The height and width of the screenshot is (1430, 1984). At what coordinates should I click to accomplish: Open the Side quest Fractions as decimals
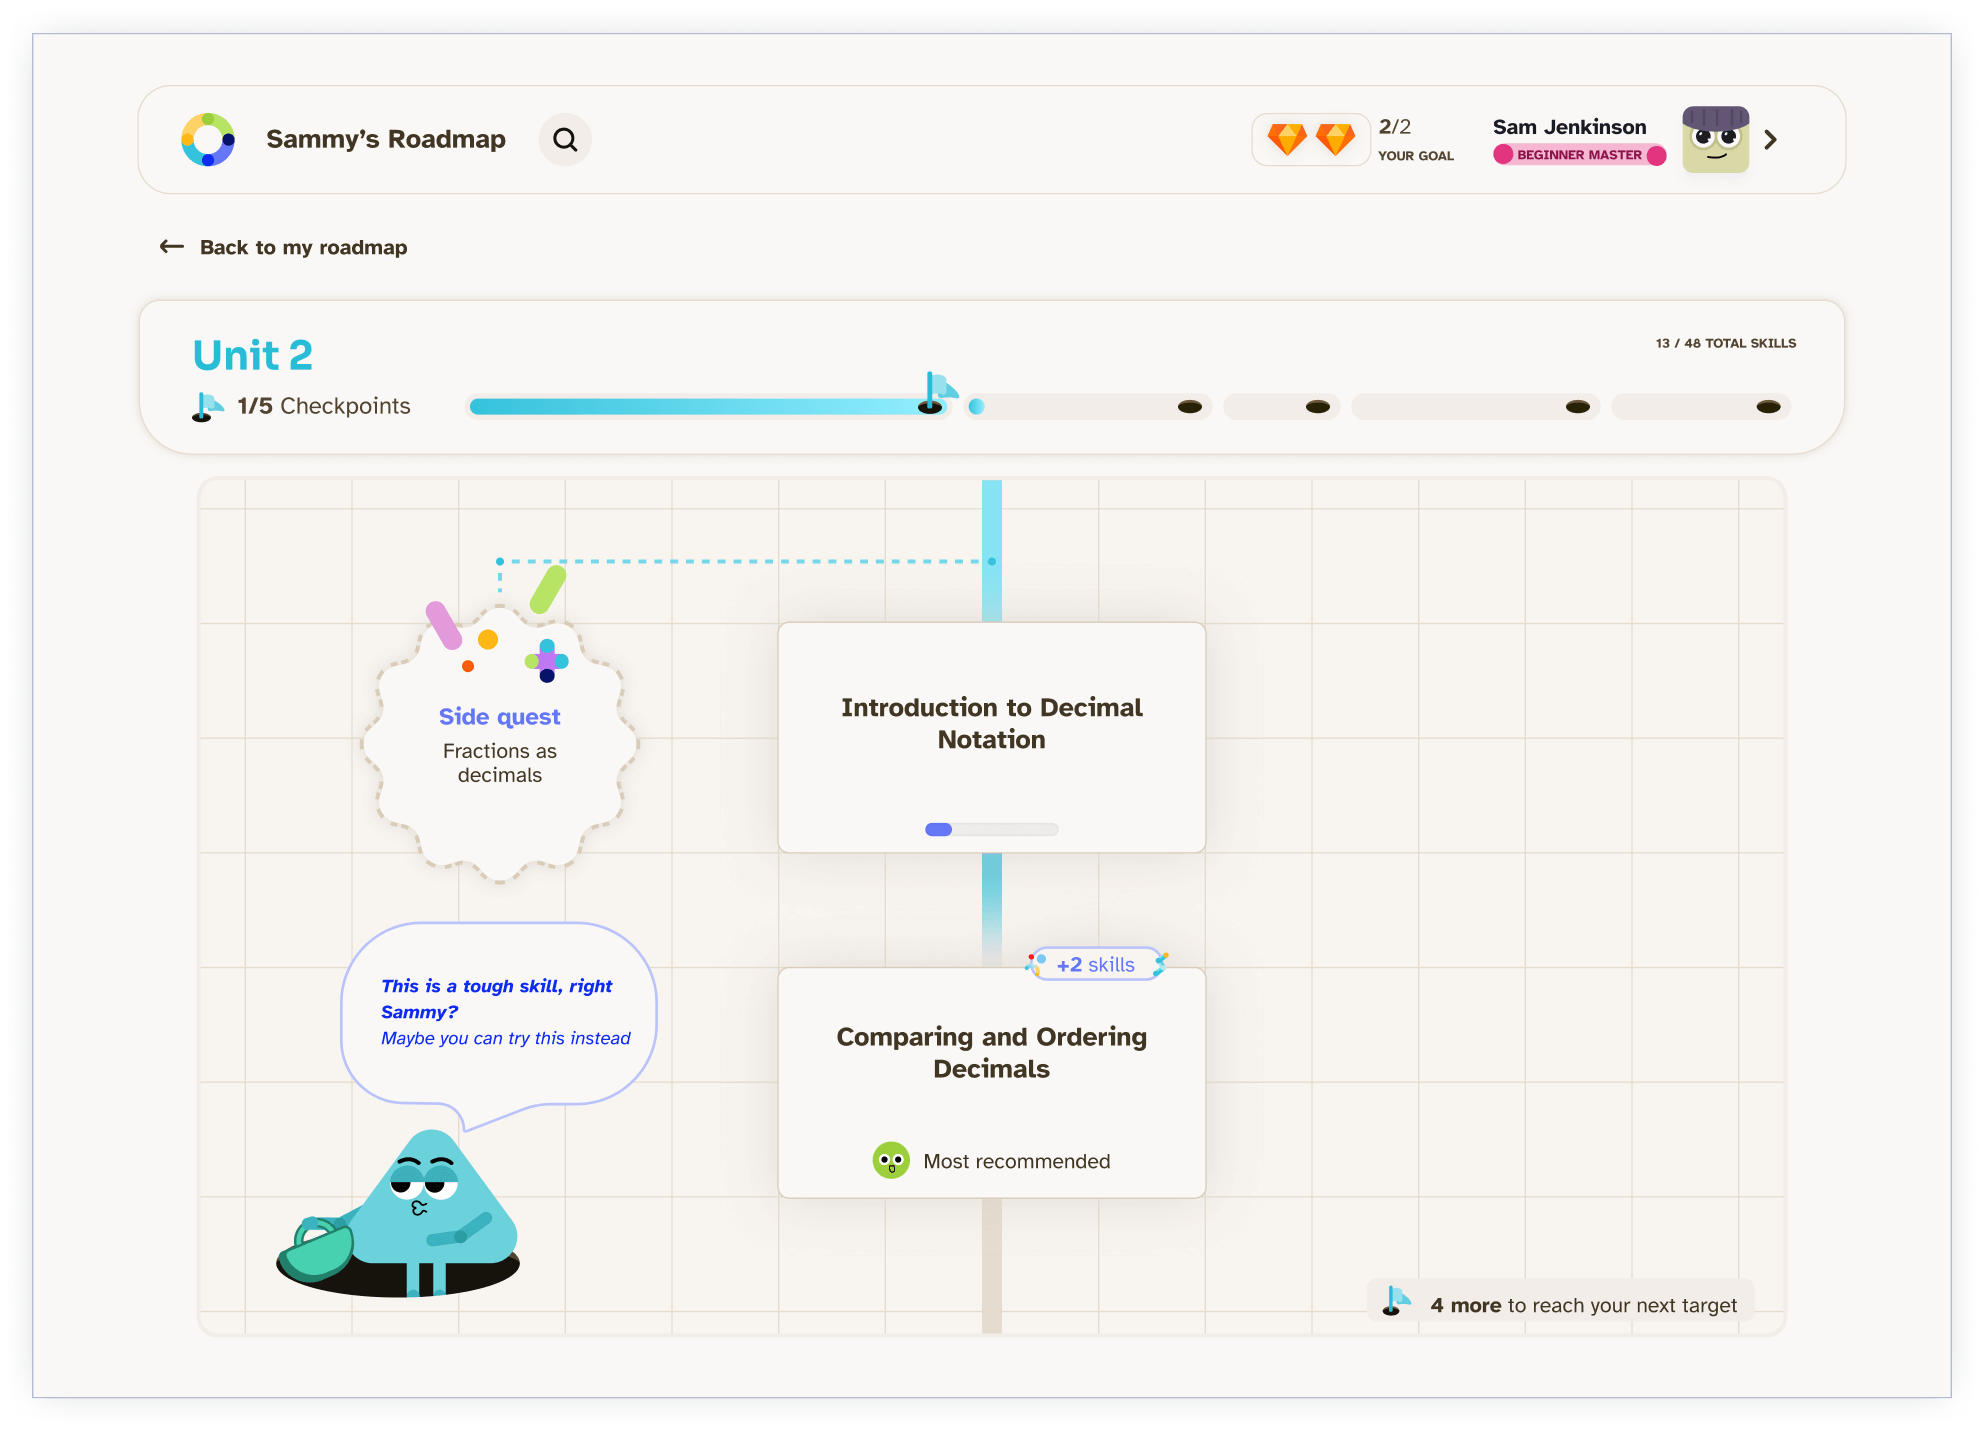499,745
